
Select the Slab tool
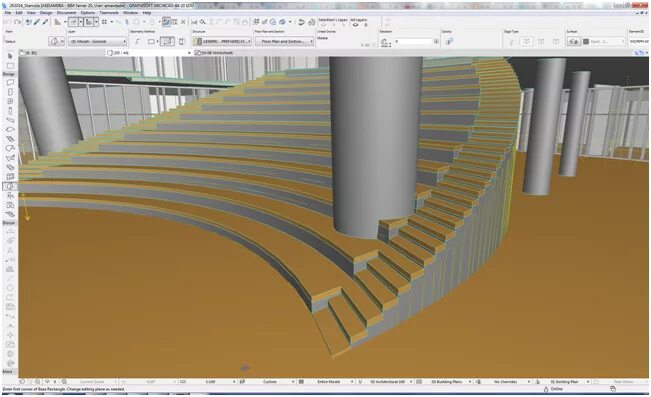click(10, 130)
